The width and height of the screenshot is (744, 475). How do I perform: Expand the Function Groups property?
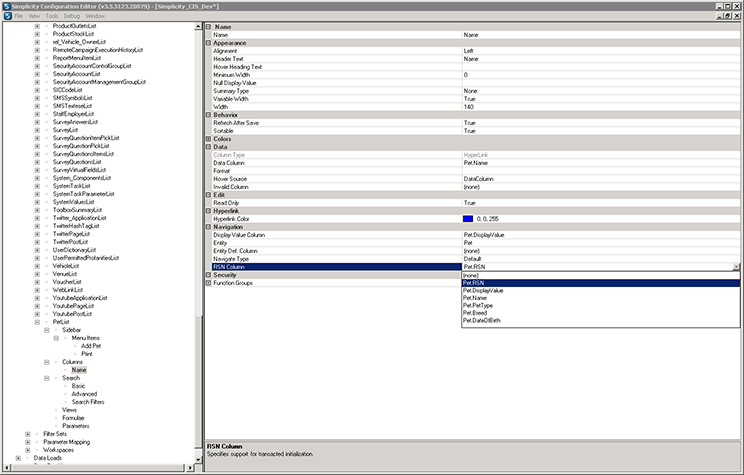tap(208, 283)
